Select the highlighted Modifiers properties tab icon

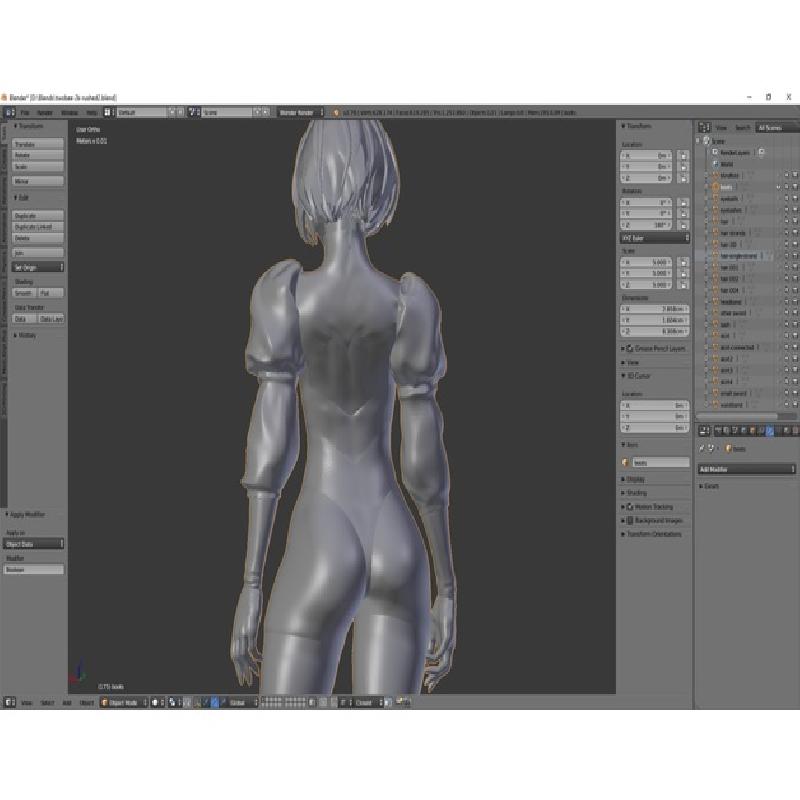[770, 431]
